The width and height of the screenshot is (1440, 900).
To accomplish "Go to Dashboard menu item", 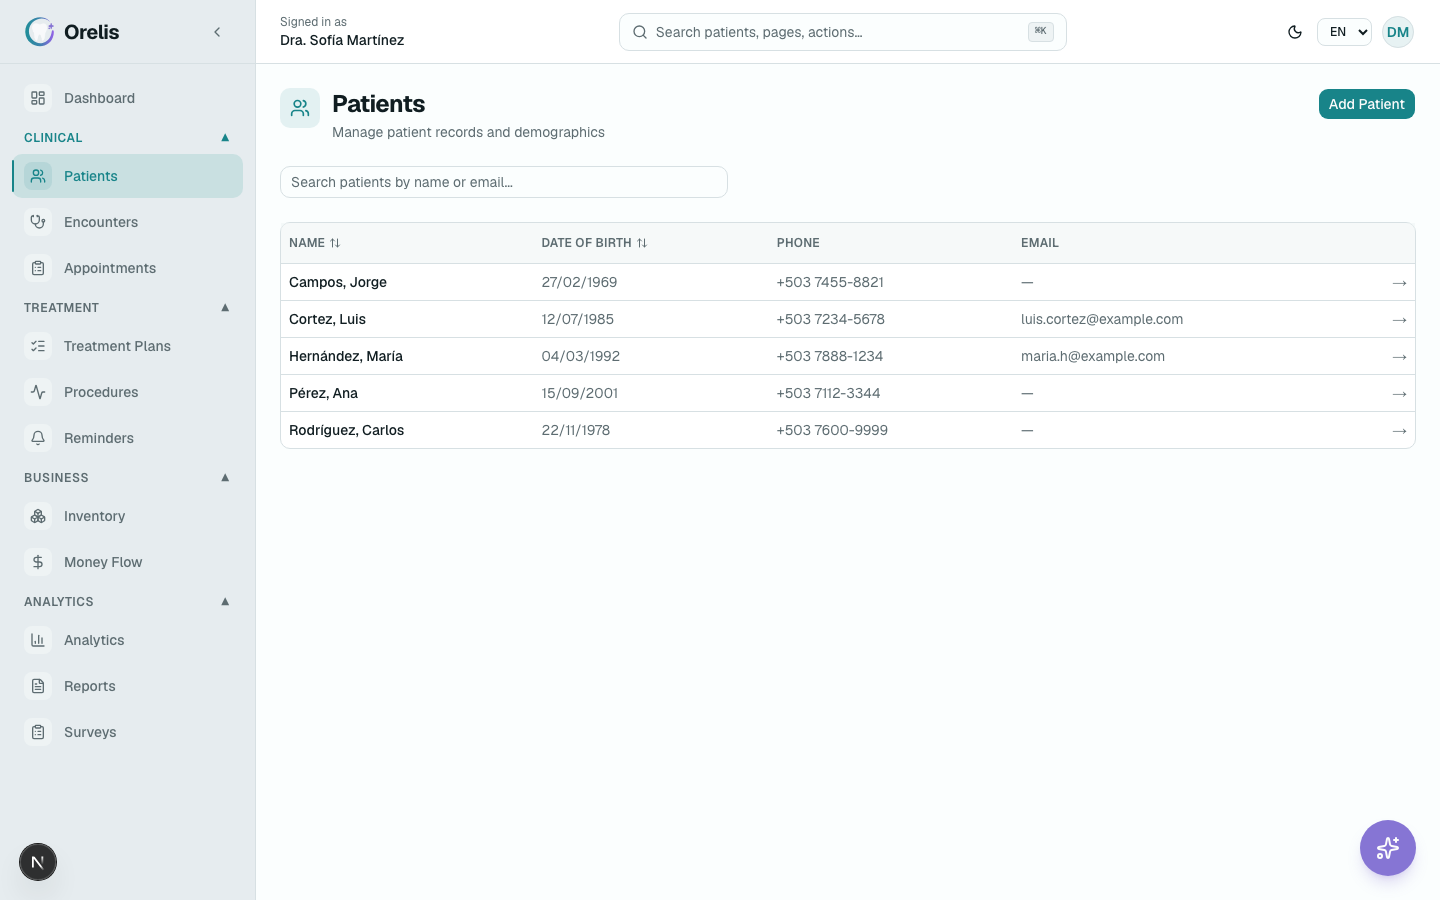I will 128,98.
